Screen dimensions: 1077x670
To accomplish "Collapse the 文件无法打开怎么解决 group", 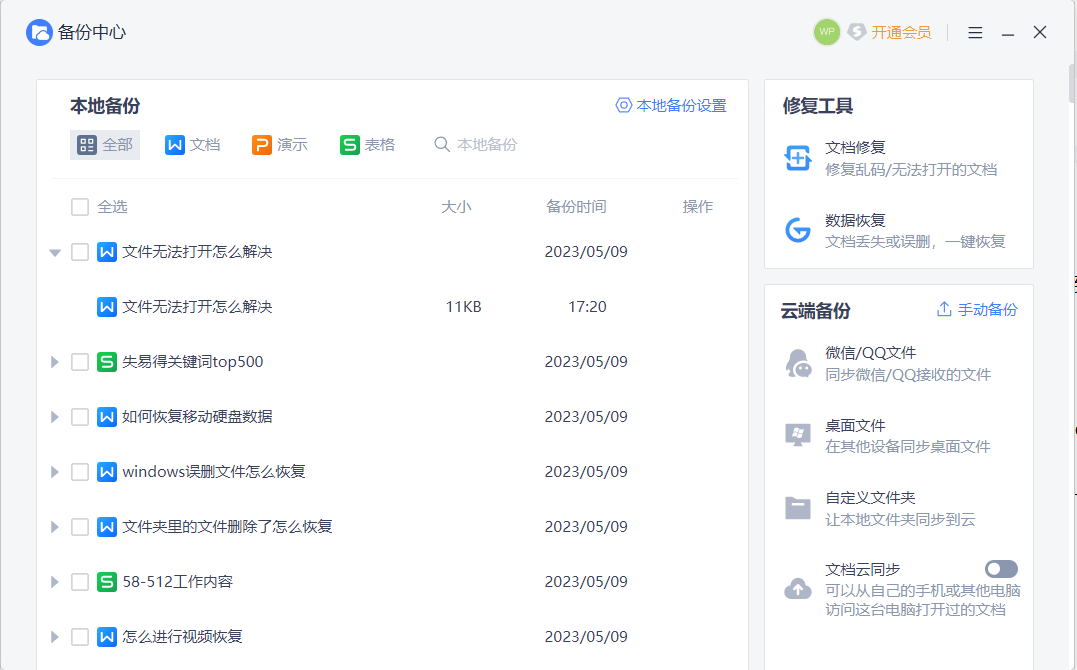I will [x=55, y=252].
